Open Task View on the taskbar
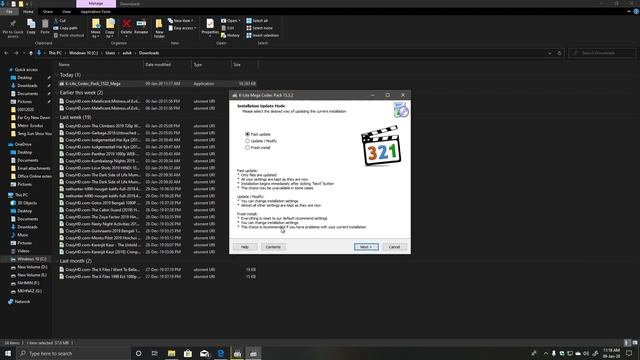Image resolution: width=640 pixels, height=360 pixels. [154, 353]
